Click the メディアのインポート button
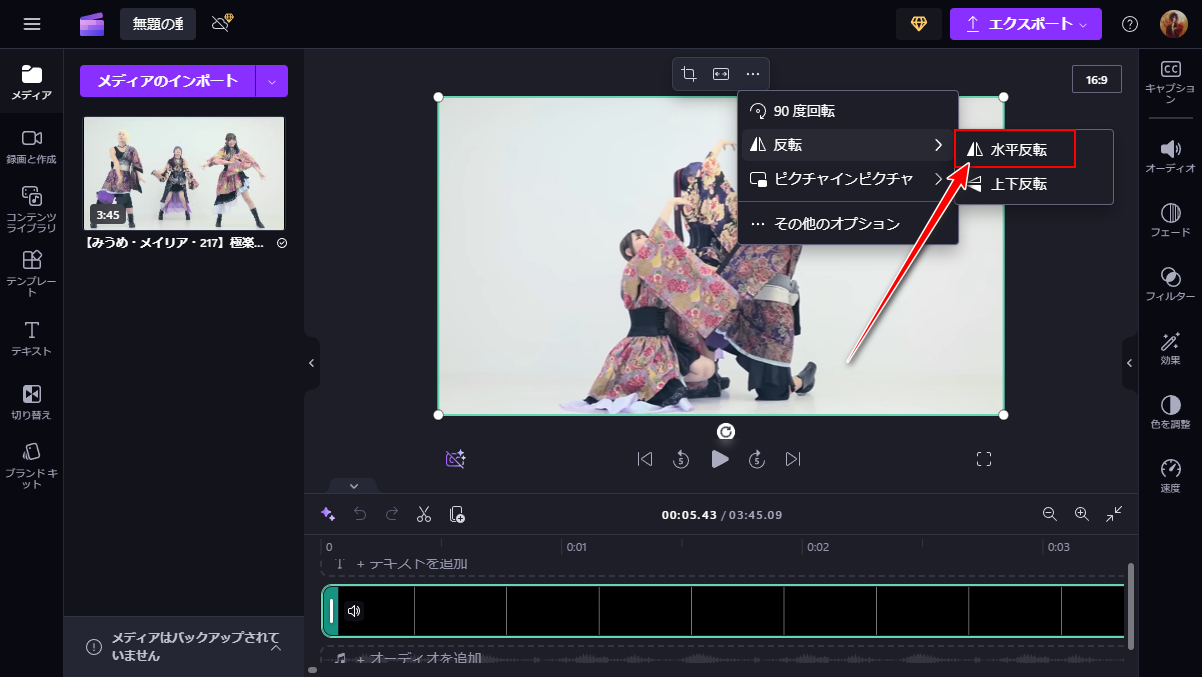Viewport: 1202px width, 677px height. (x=167, y=81)
